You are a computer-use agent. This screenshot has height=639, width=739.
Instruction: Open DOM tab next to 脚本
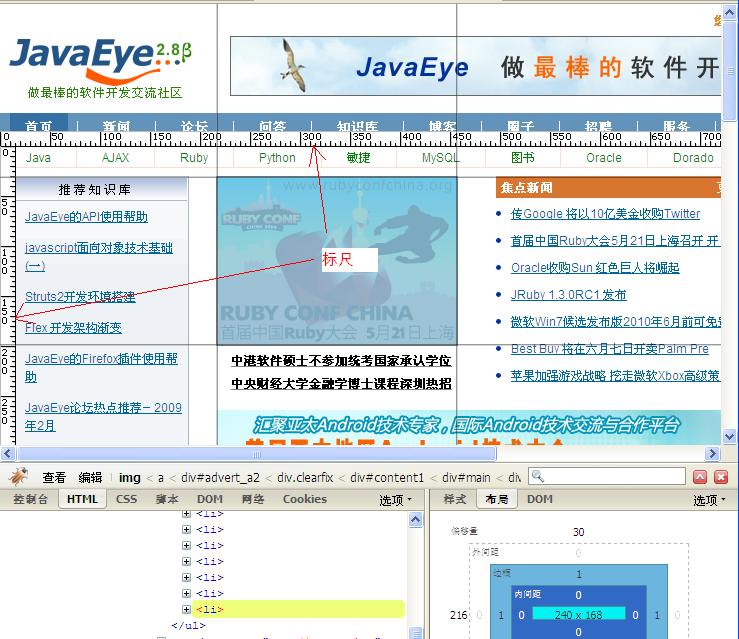click(x=210, y=499)
